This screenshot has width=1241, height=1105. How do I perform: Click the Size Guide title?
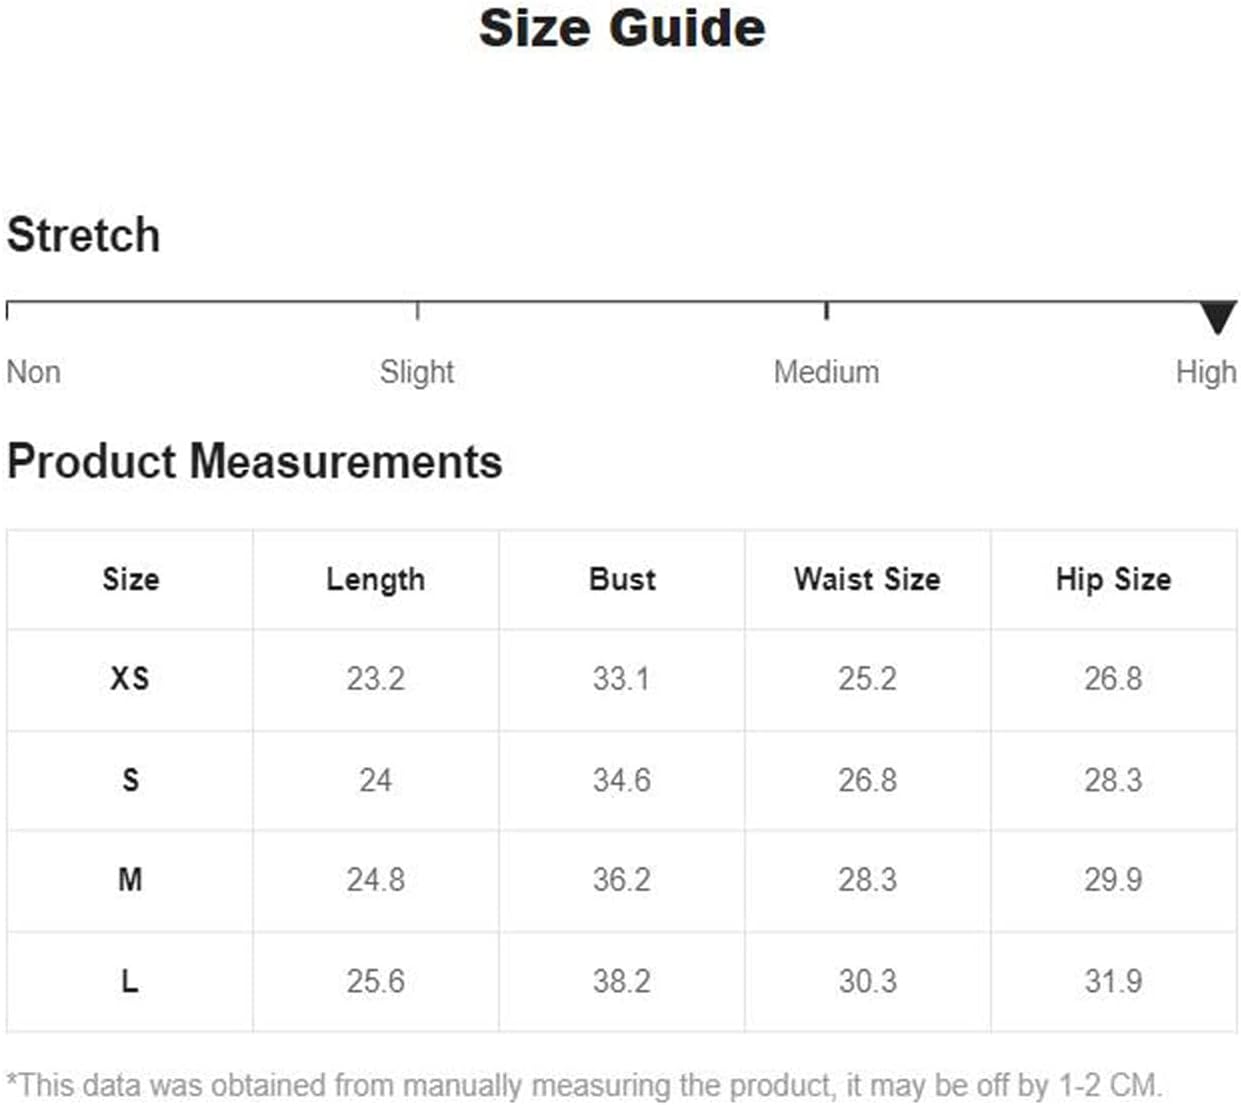pyautogui.click(x=622, y=28)
